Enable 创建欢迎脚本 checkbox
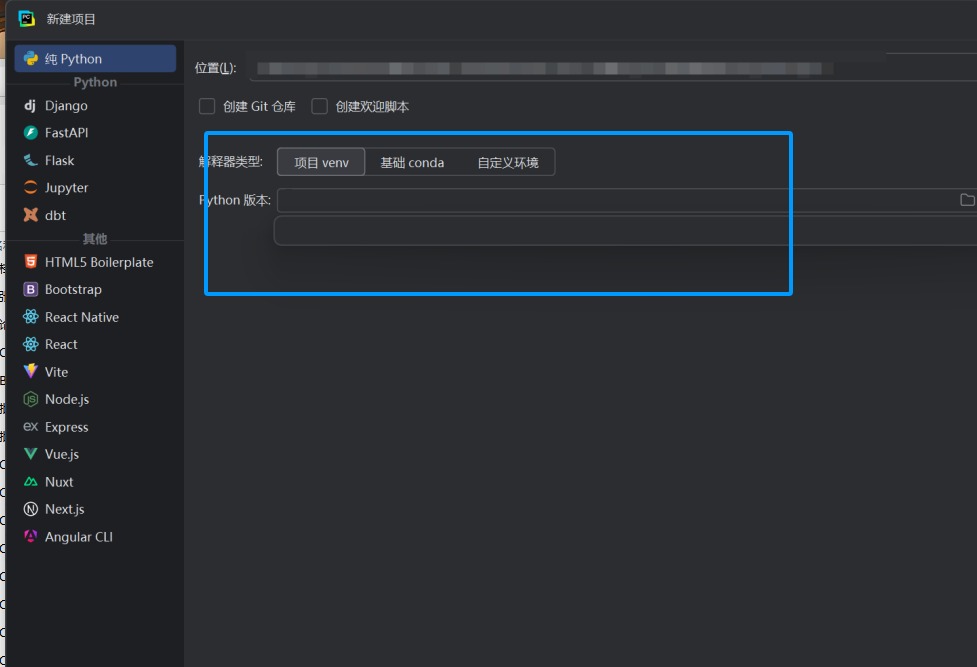977x667 pixels. tap(320, 107)
